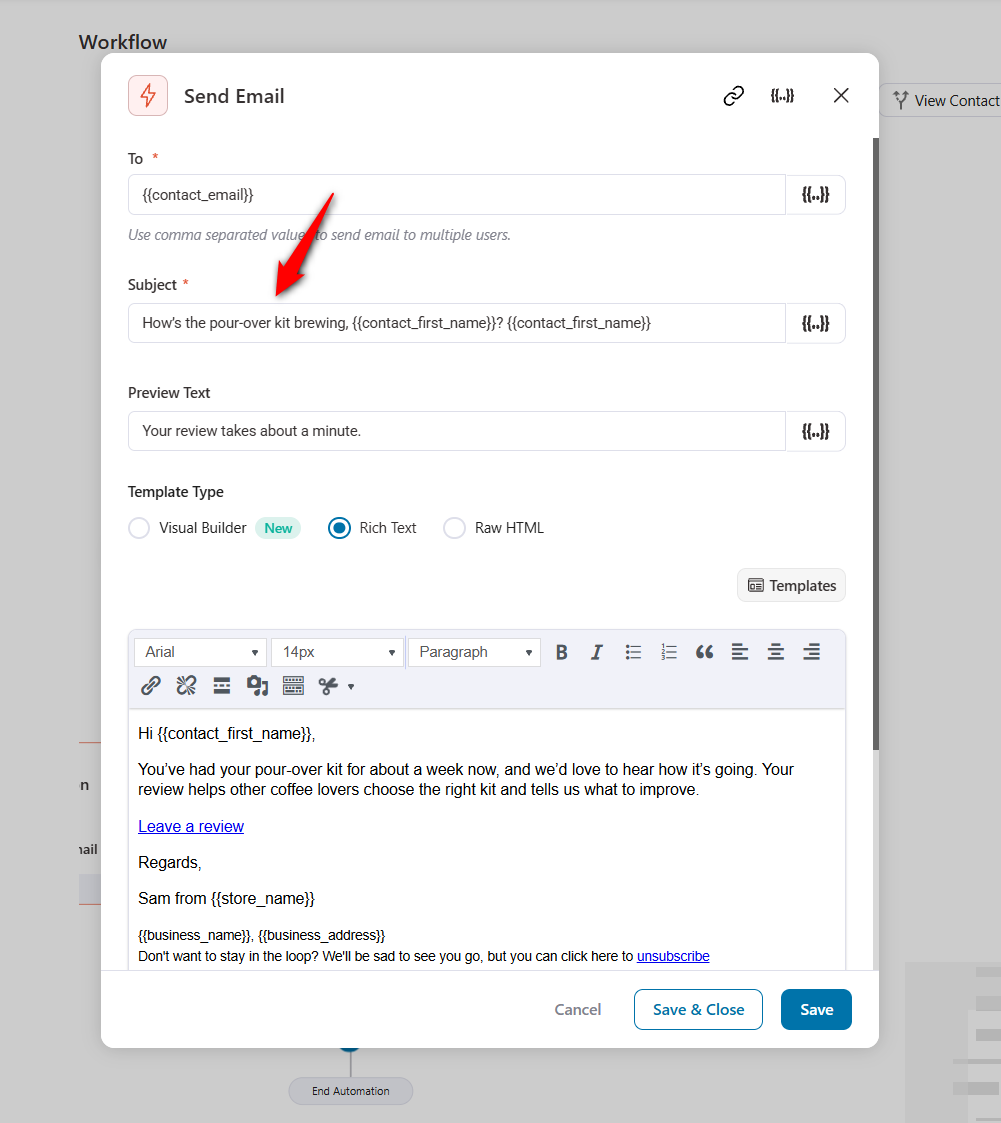
Task: Click the scissors shortcode icon
Action: point(329,686)
